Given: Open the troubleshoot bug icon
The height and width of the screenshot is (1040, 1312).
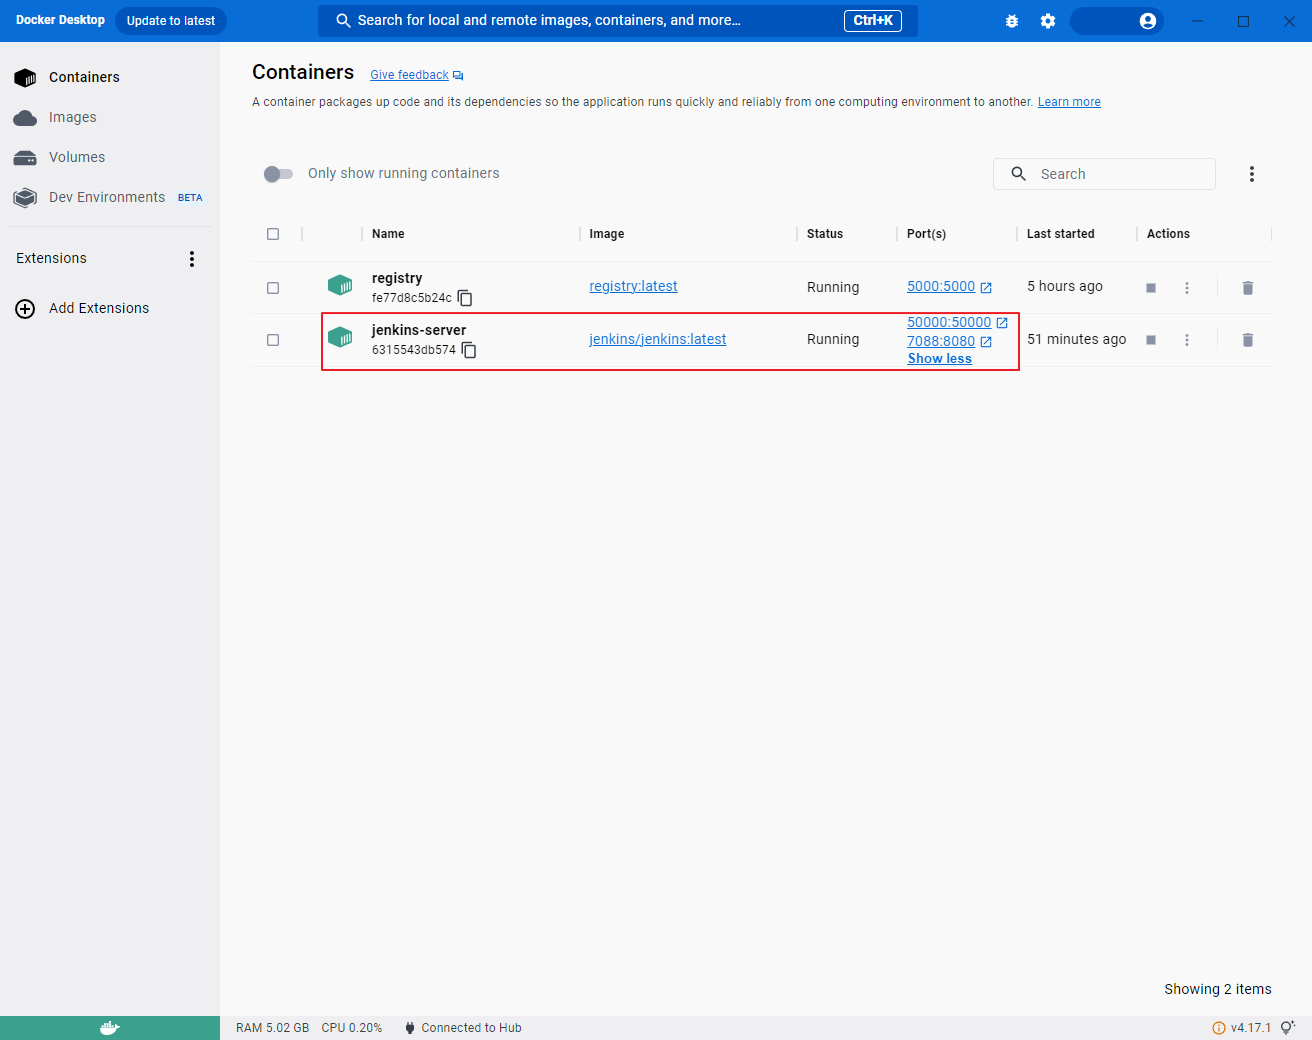Looking at the screenshot, I should [1012, 21].
